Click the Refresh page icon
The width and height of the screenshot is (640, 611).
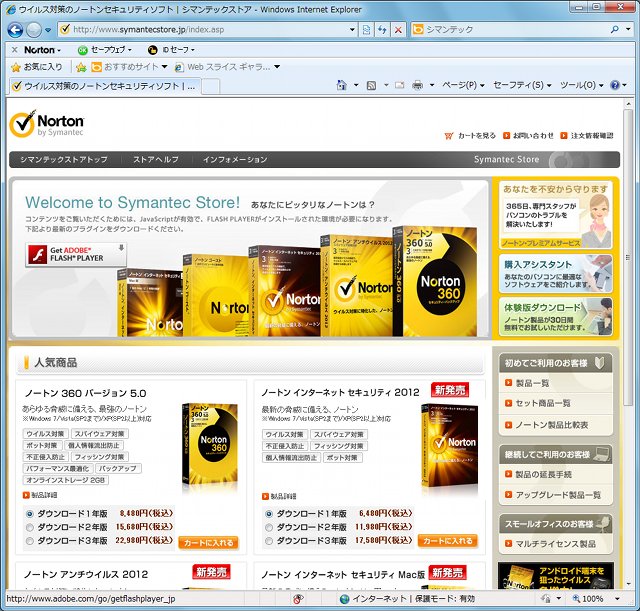[382, 29]
